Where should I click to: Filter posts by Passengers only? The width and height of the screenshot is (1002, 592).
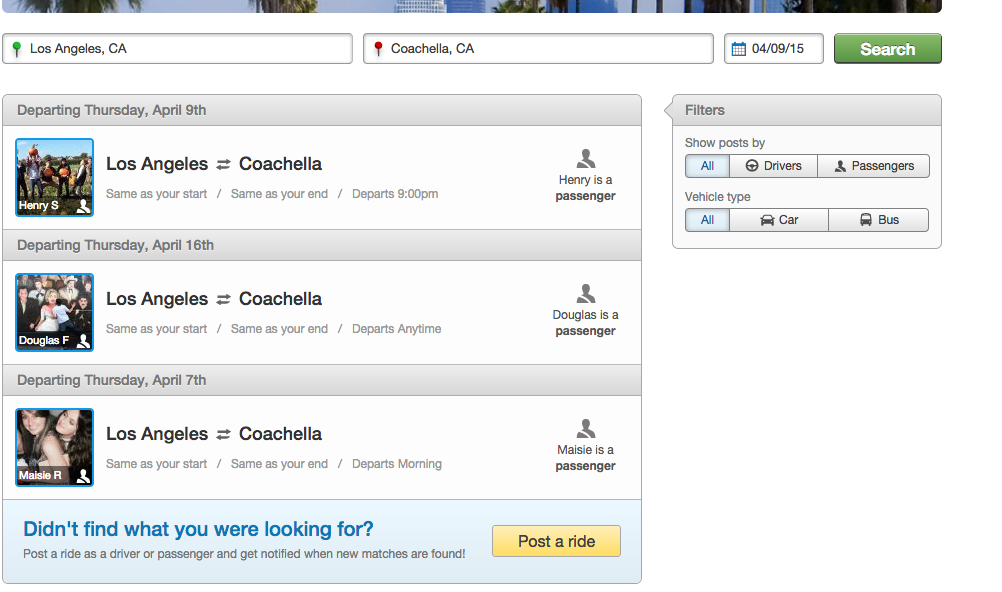point(874,166)
